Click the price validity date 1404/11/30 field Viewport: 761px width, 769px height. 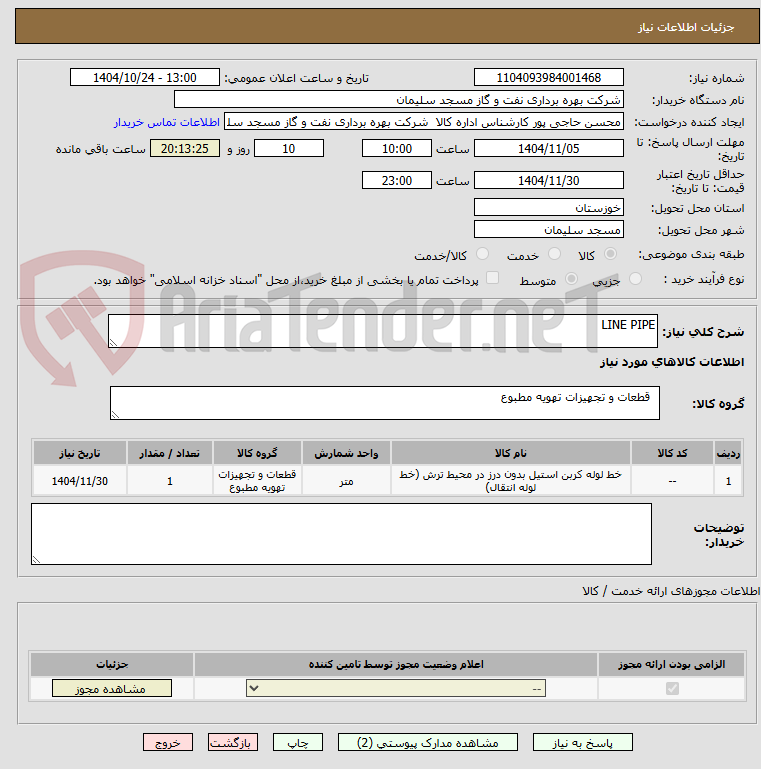click(x=549, y=180)
